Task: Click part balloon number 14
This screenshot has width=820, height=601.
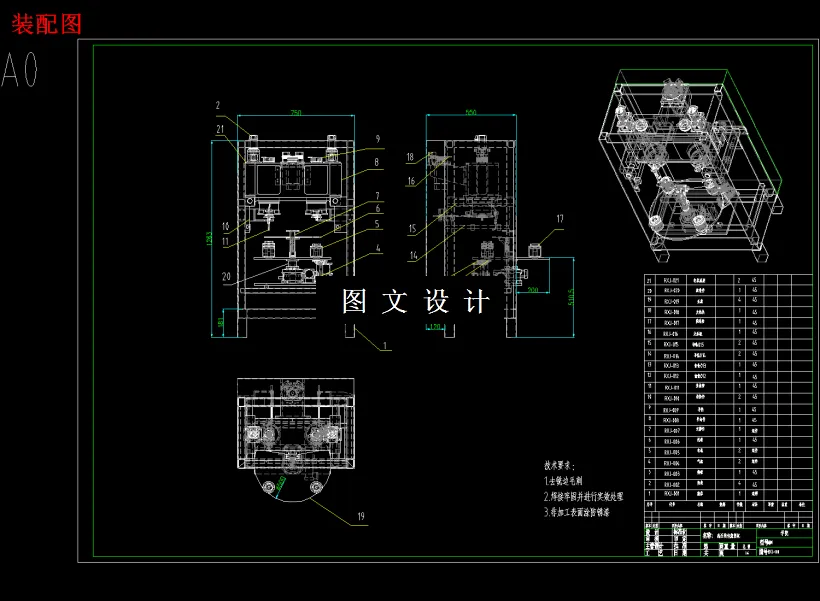Action: click(413, 255)
